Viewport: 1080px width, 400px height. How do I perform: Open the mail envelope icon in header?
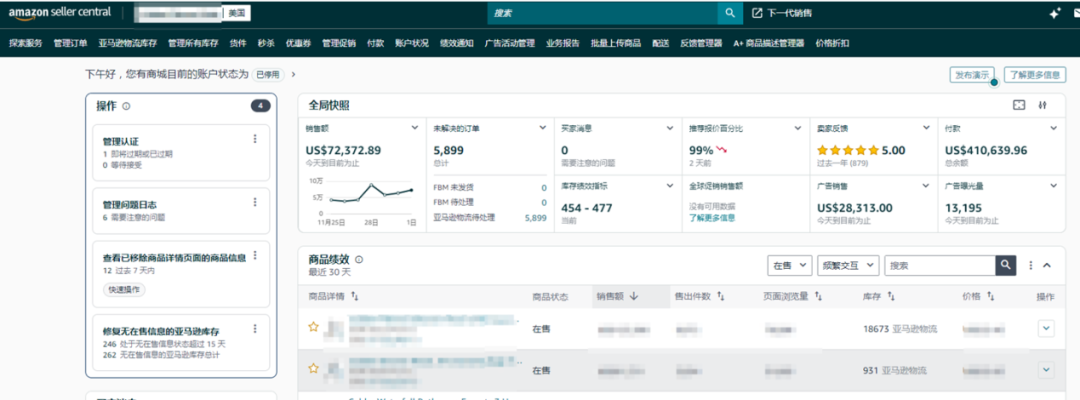[1076, 13]
